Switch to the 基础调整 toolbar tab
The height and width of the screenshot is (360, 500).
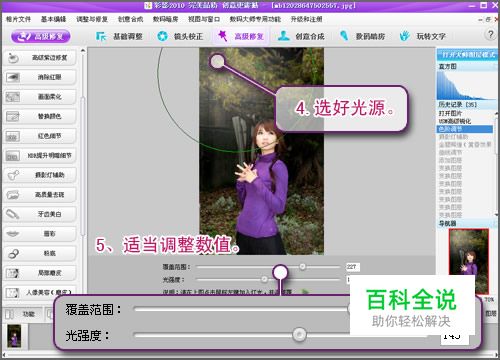[x=119, y=36]
